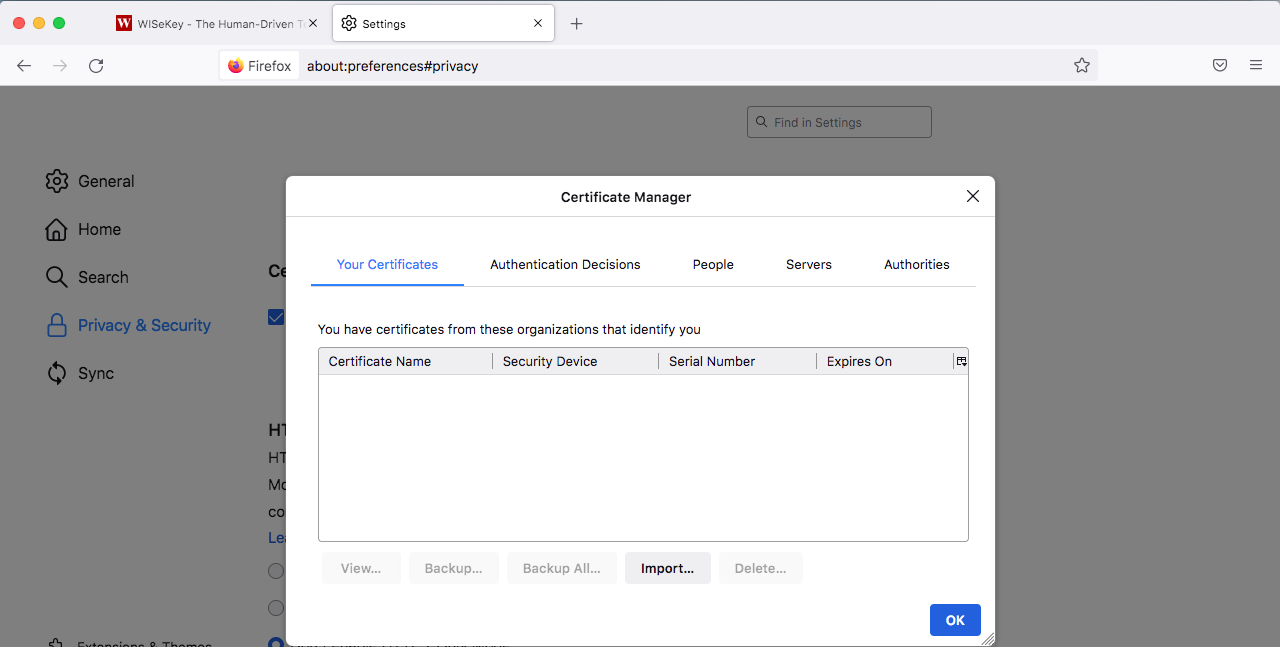The image size is (1280, 647).
Task: Switch to Authentication Decisions tab
Action: click(565, 265)
